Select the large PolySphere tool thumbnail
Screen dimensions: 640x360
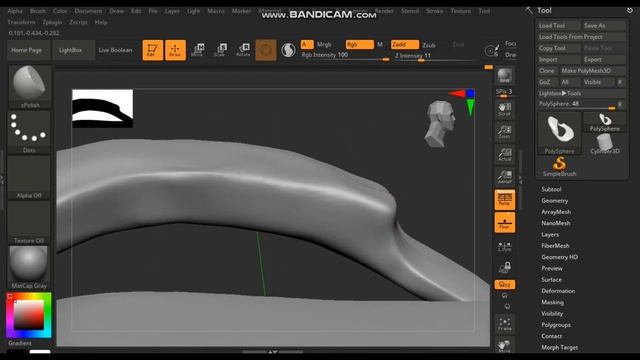pos(560,133)
